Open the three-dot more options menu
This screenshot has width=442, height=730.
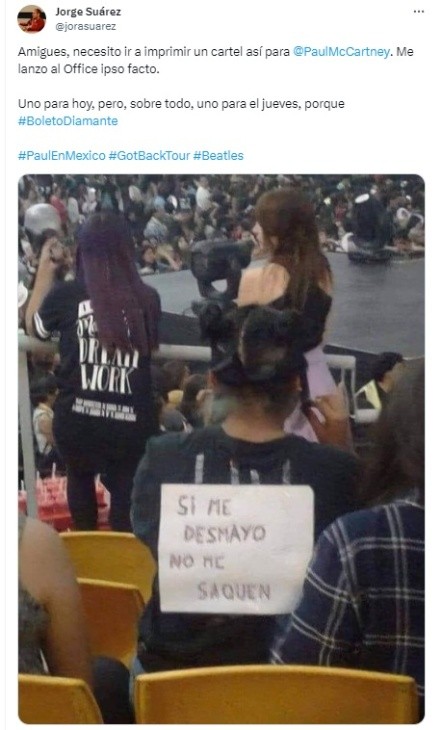(x=419, y=12)
